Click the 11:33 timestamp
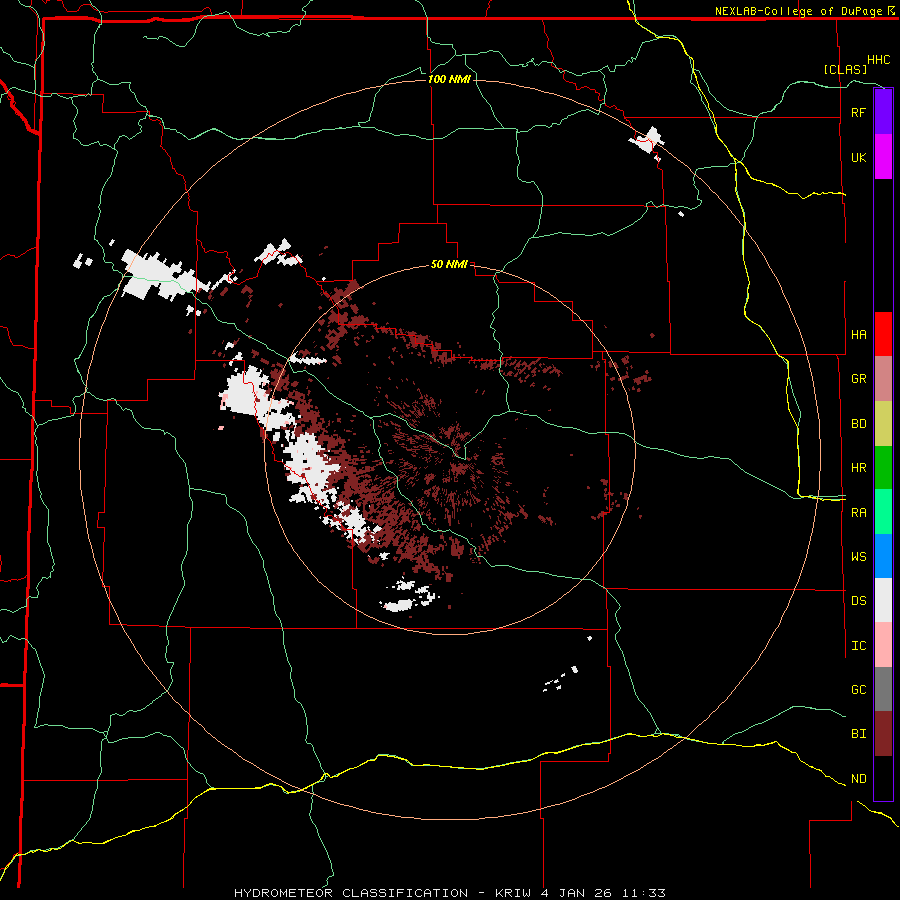This screenshot has height=900, width=900. [x=646, y=893]
